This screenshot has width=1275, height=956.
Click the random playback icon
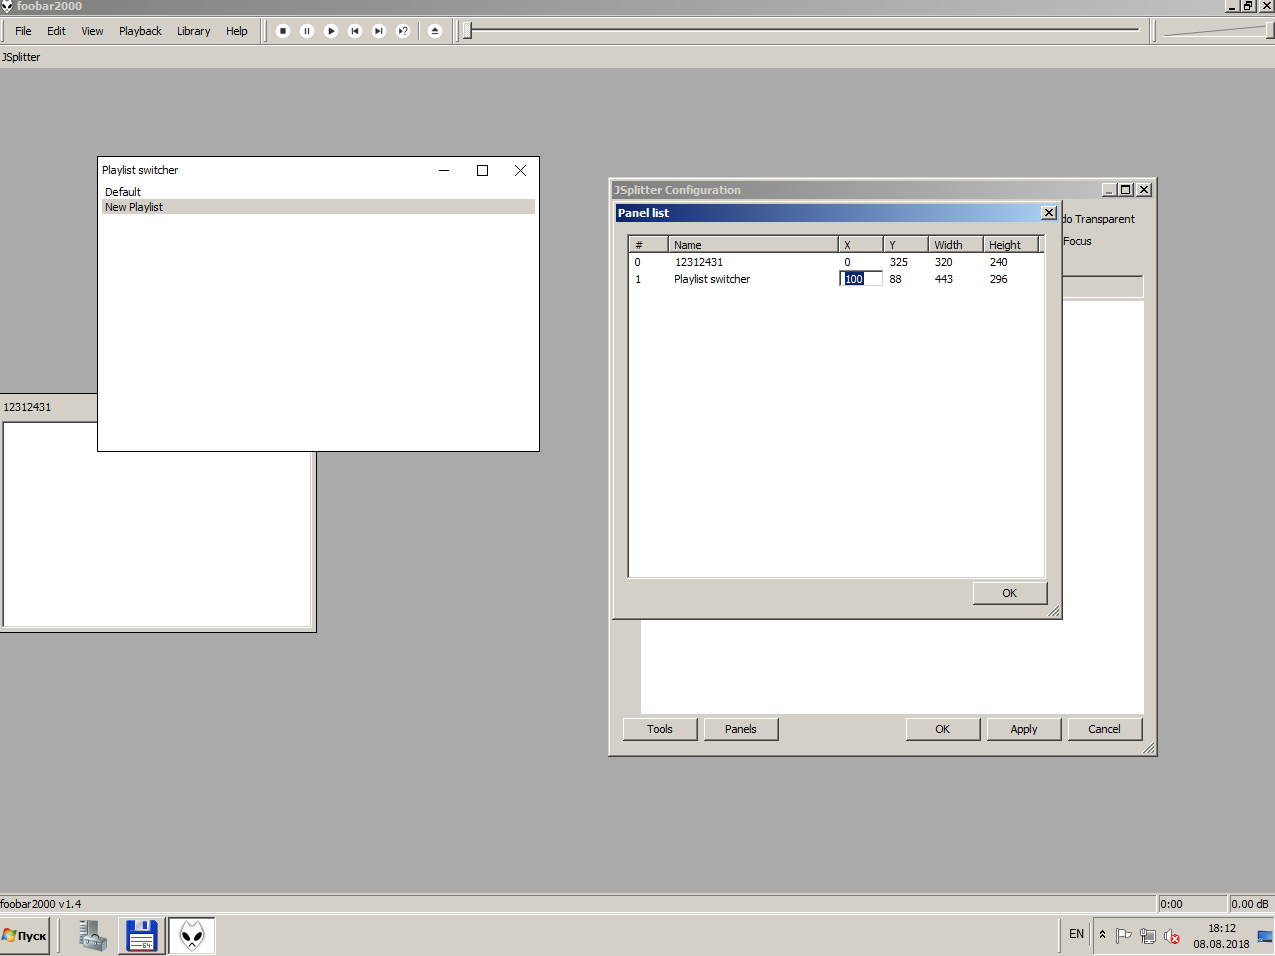tap(403, 31)
